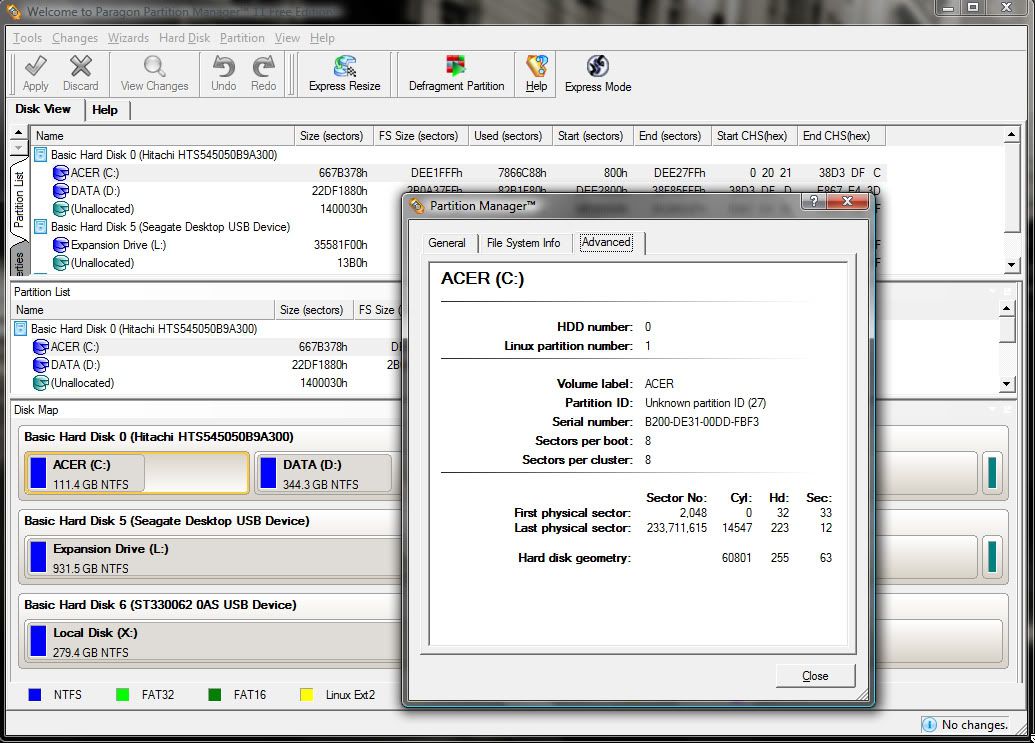The height and width of the screenshot is (743, 1035).
Task: Click DATA (D:) icon in lower Partition List
Action: coord(41,364)
